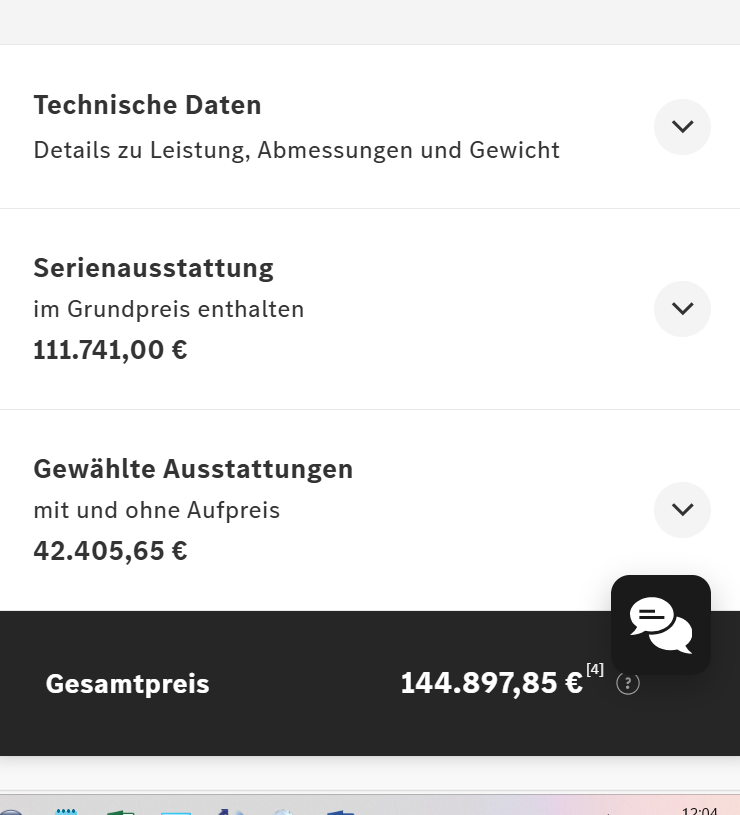This screenshot has width=740, height=815.
Task: Open footnote 4 beside total price
Action: coord(595,669)
